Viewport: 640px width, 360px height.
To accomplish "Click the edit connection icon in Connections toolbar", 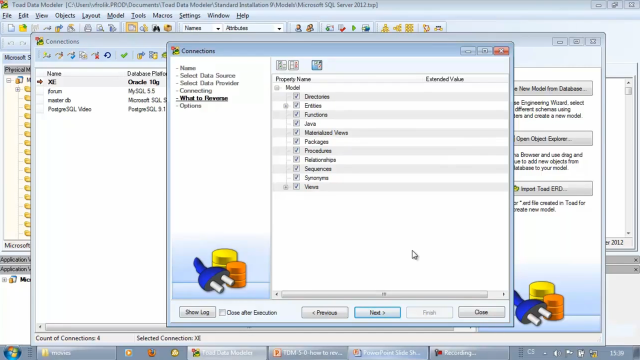I will coord(59,56).
